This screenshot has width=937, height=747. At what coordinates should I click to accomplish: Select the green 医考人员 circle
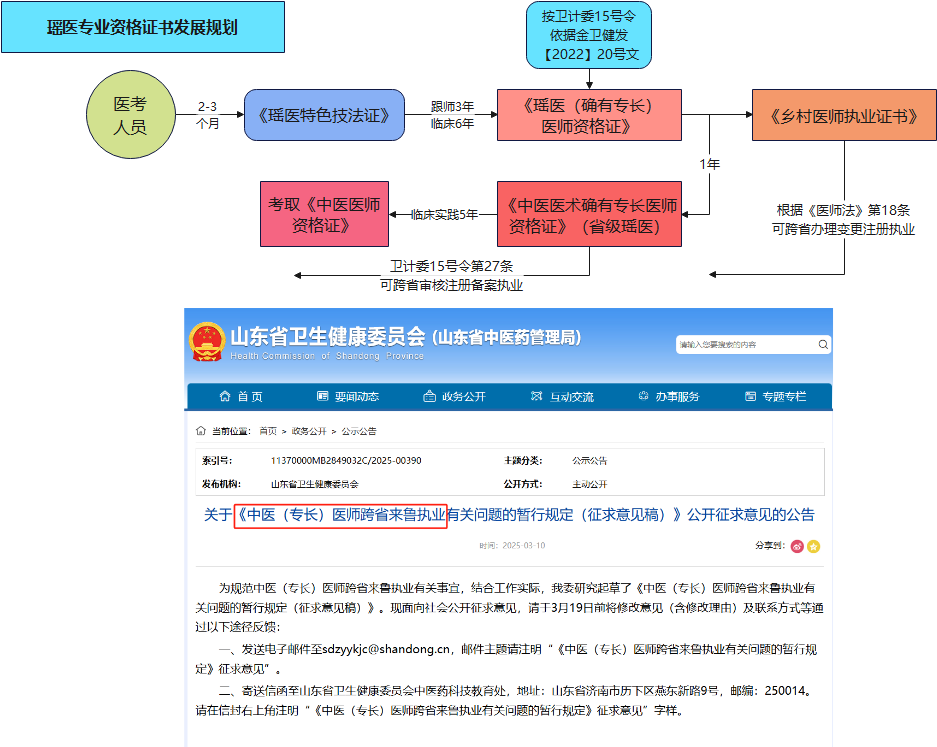click(130, 115)
